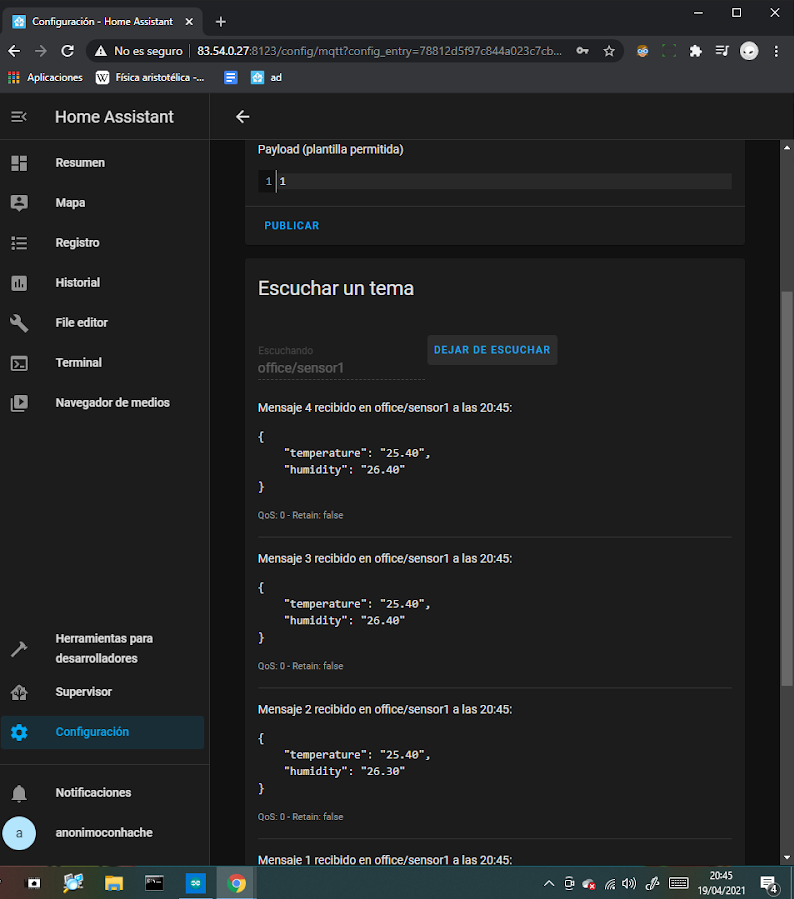794x899 pixels.
Task: Select Configuración in the sidebar
Action: (x=92, y=732)
